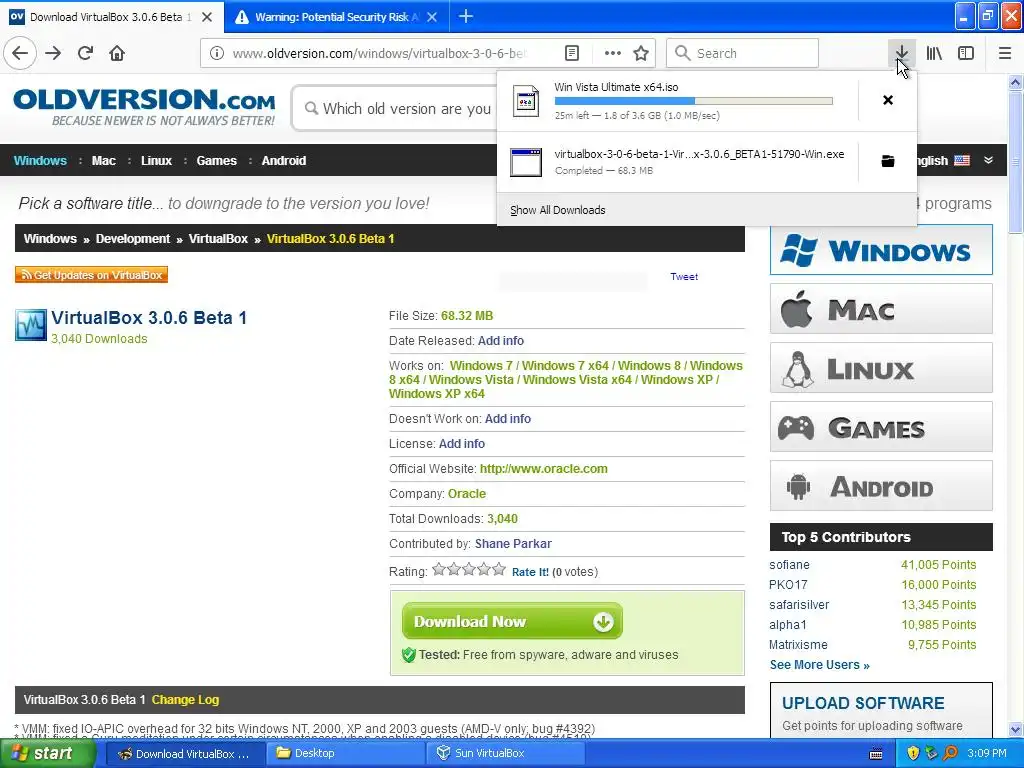Select Windows in the site navigation bar
The image size is (1024, 768).
tap(40, 161)
